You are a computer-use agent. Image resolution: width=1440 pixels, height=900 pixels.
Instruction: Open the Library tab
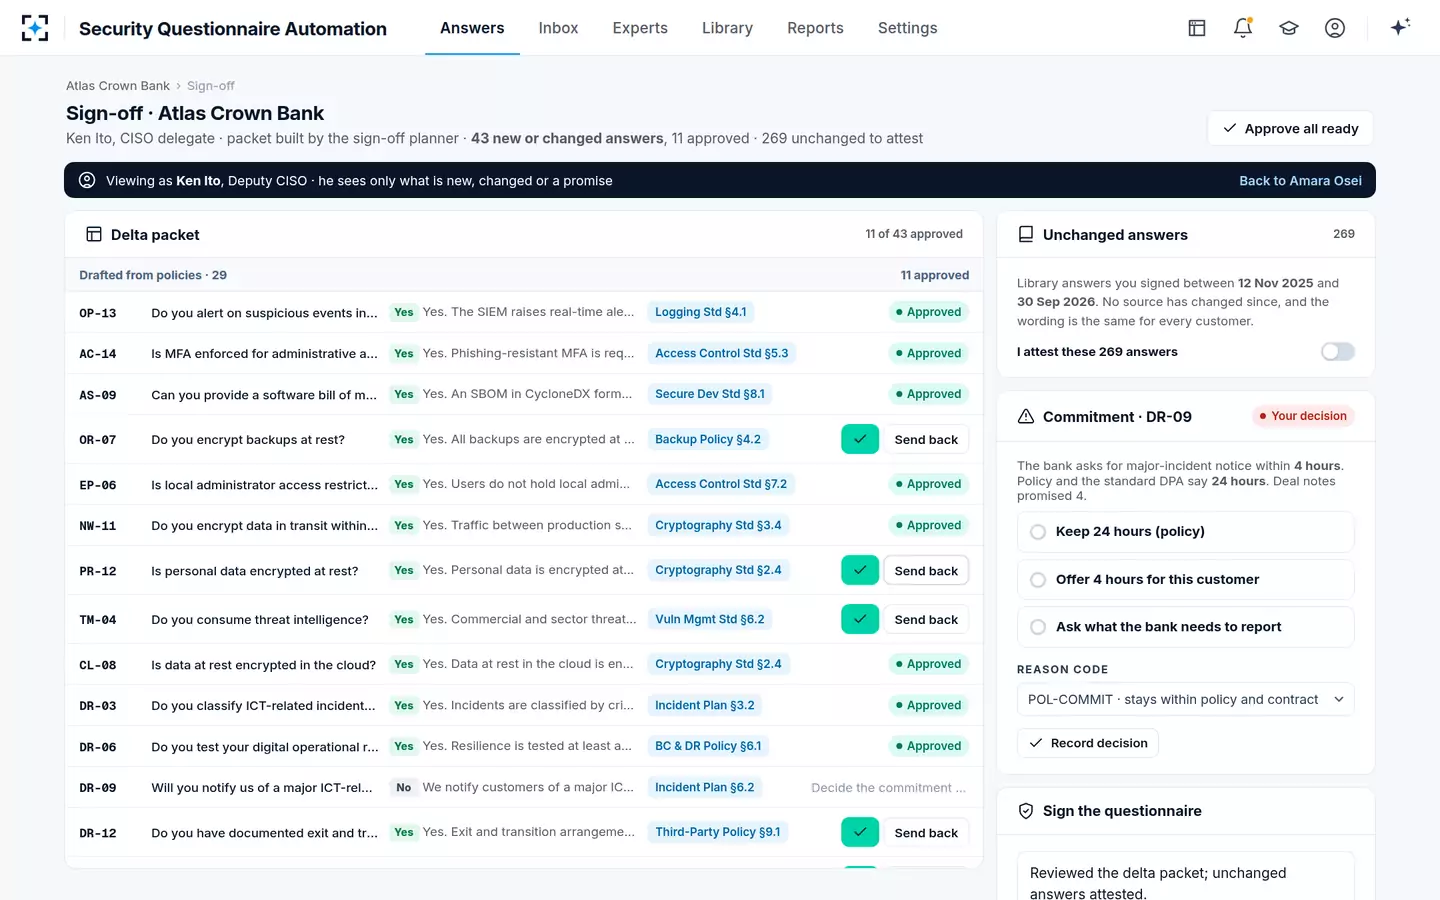pos(727,28)
